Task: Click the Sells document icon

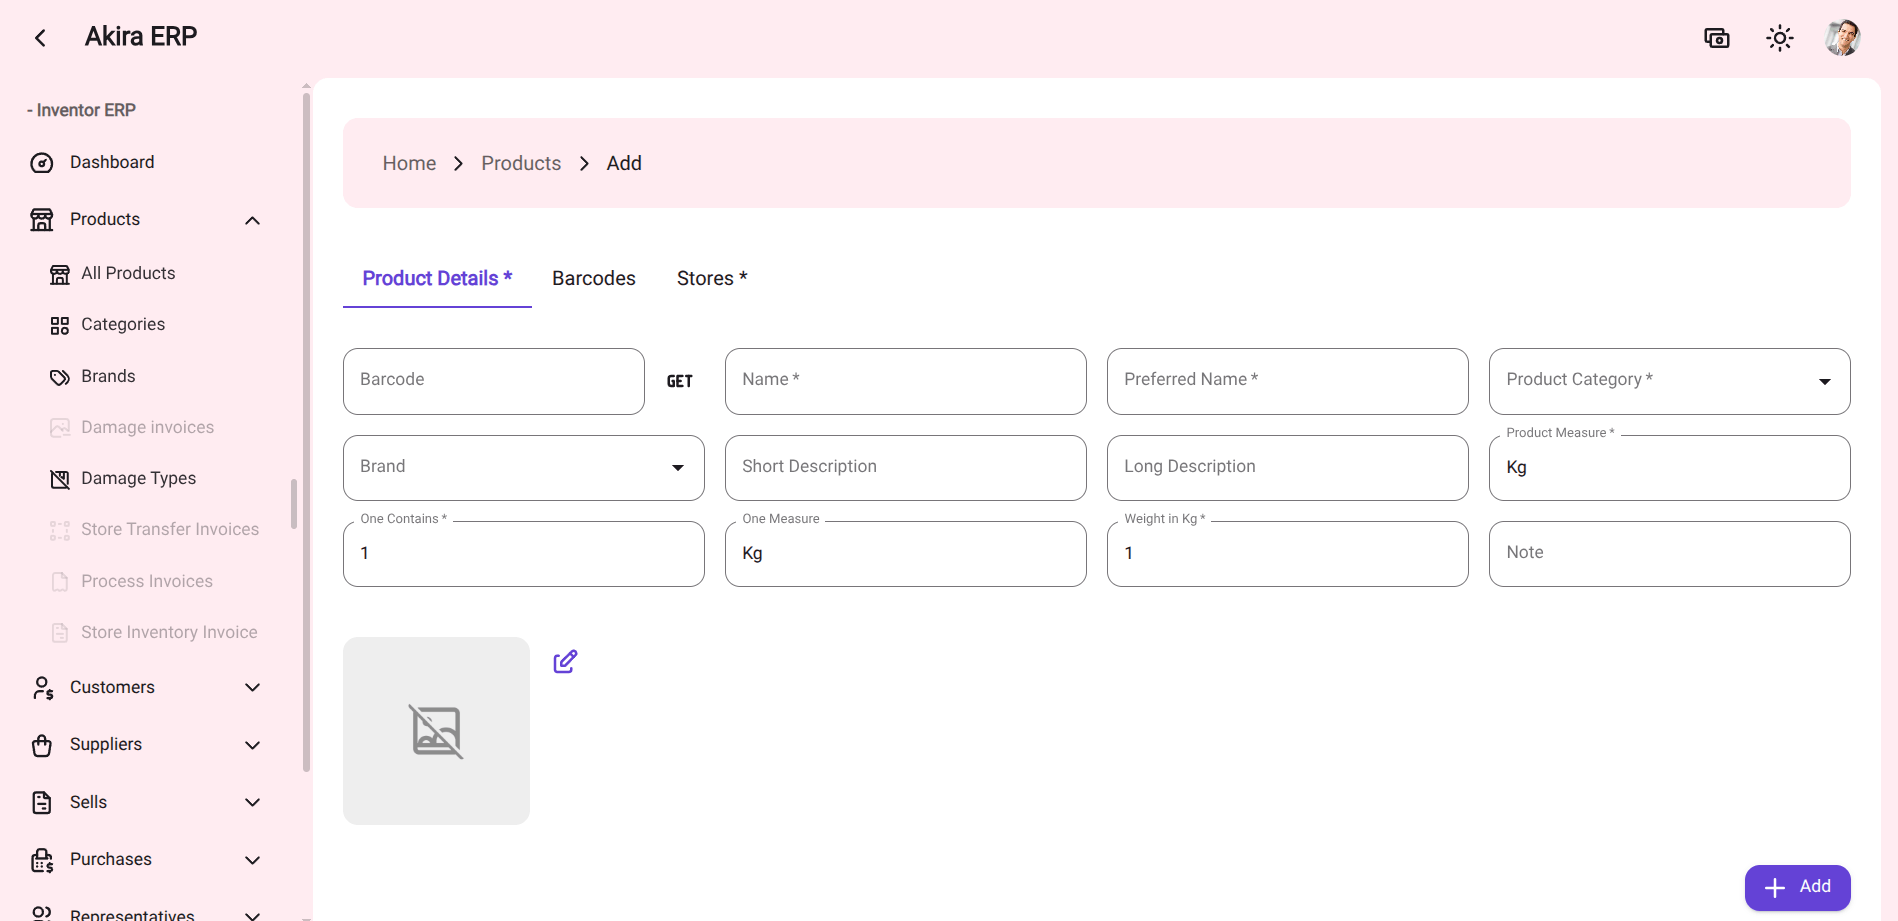Action: (42, 803)
